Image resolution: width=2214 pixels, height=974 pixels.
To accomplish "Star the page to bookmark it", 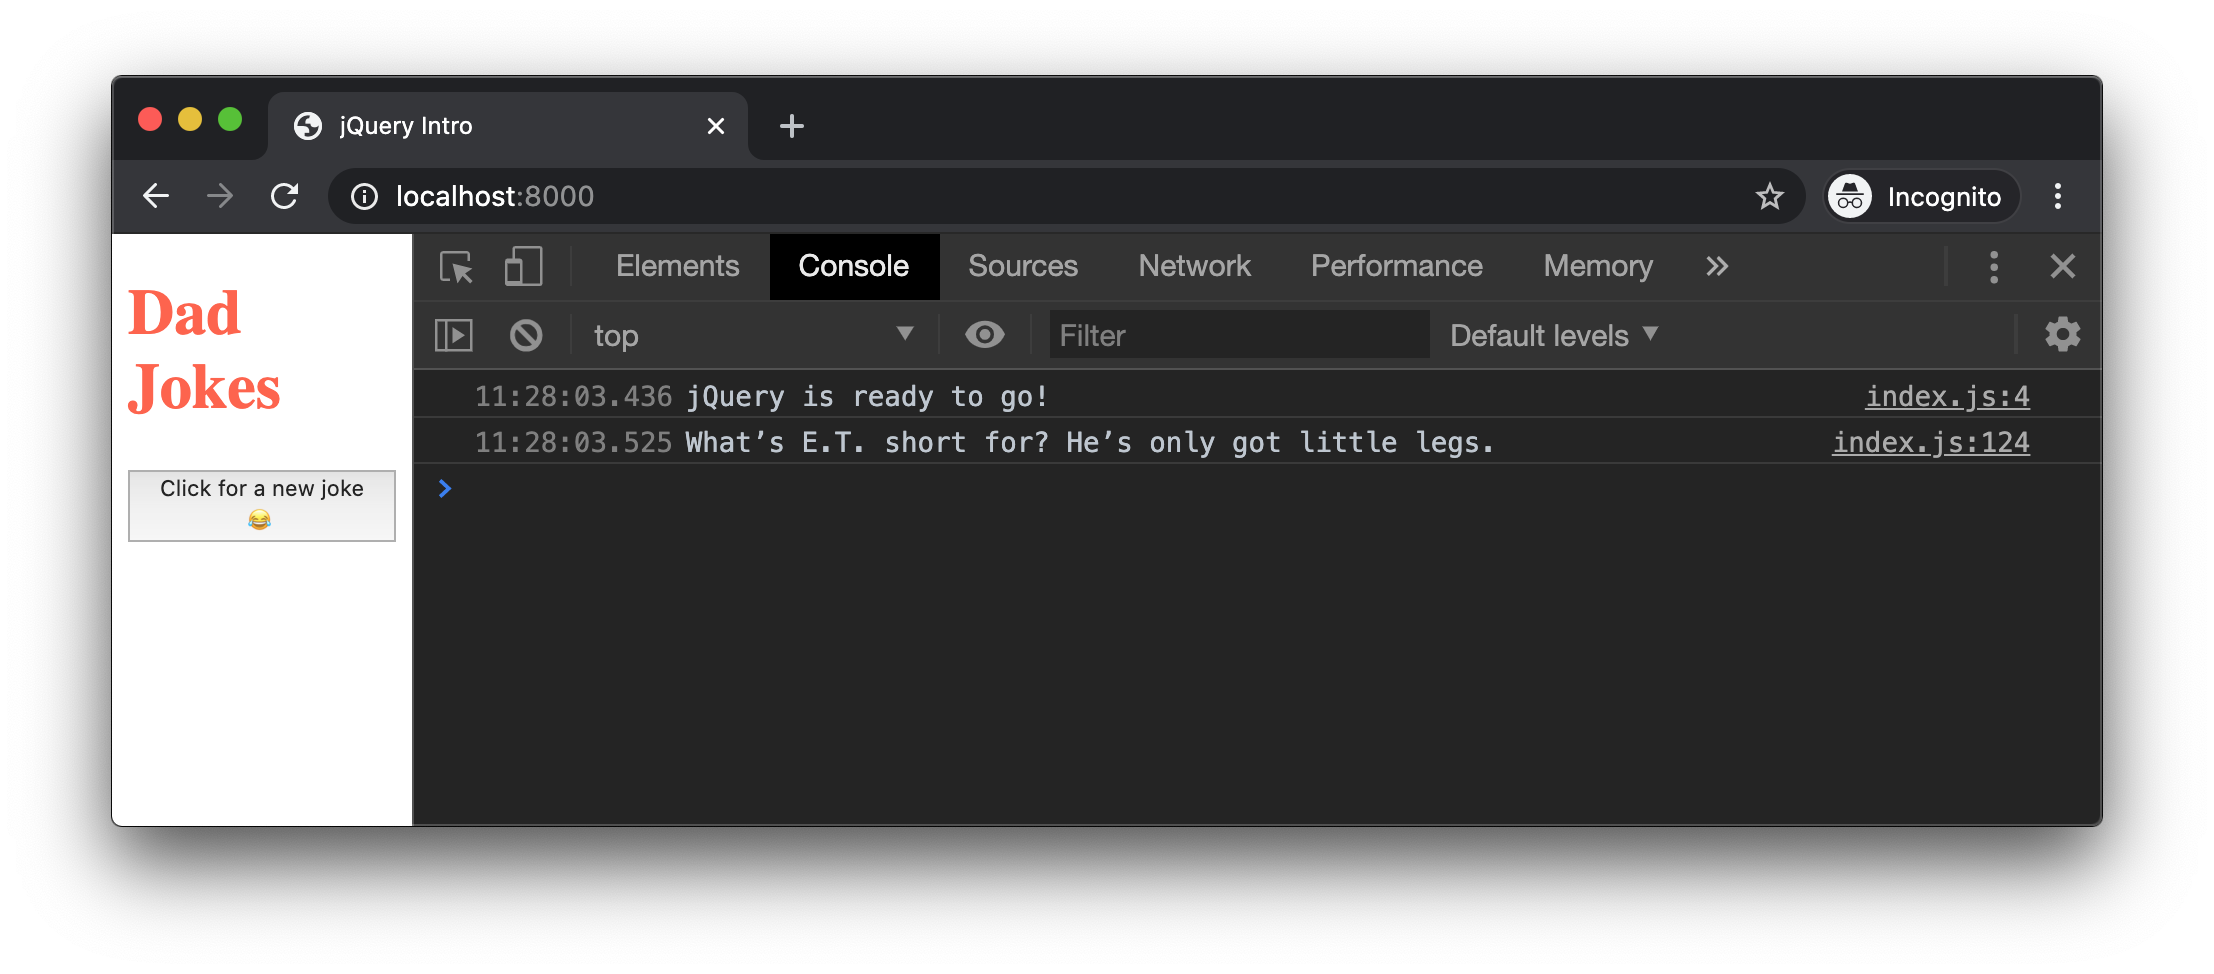I will coord(1770,196).
